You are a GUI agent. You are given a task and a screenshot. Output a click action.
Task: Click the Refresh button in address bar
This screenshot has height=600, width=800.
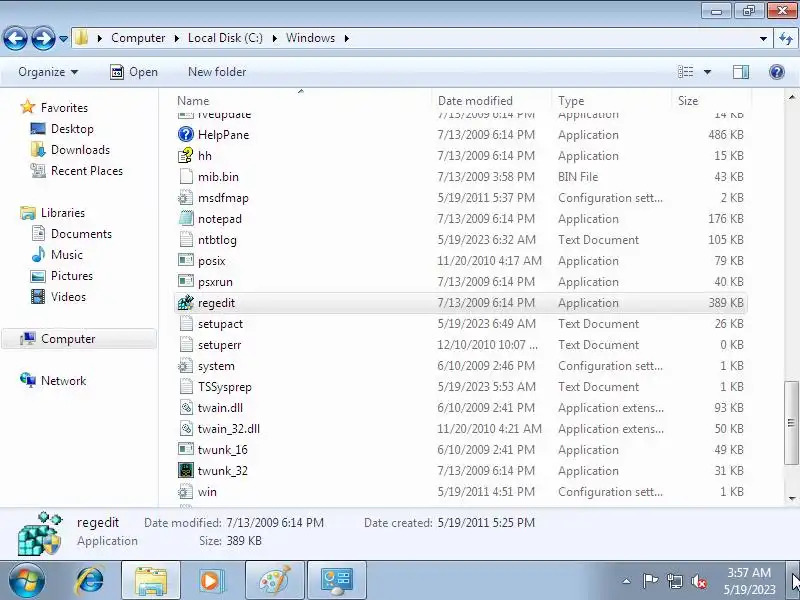pyautogui.click(x=786, y=38)
